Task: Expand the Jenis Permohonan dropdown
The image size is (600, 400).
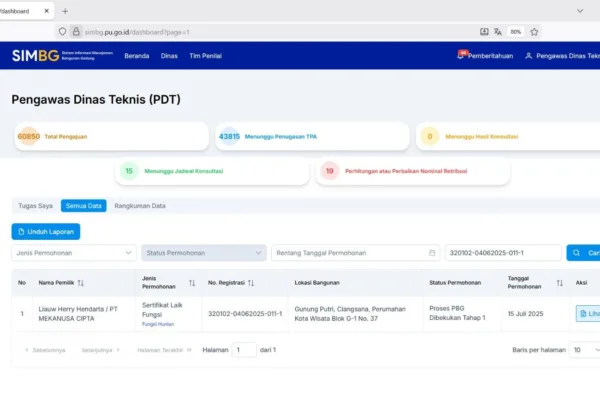Action: (x=74, y=253)
